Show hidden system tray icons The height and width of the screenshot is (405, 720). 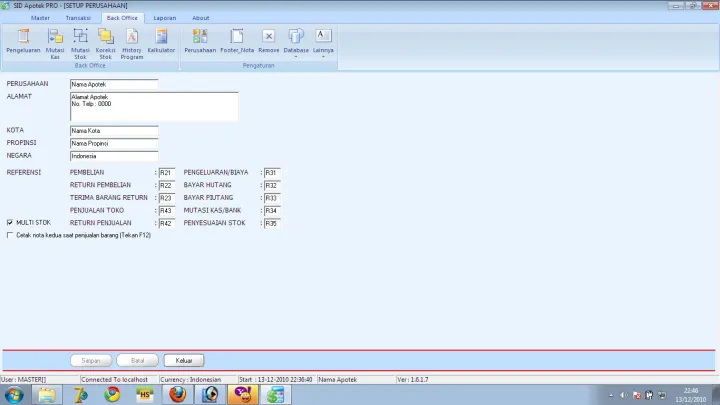pos(611,395)
